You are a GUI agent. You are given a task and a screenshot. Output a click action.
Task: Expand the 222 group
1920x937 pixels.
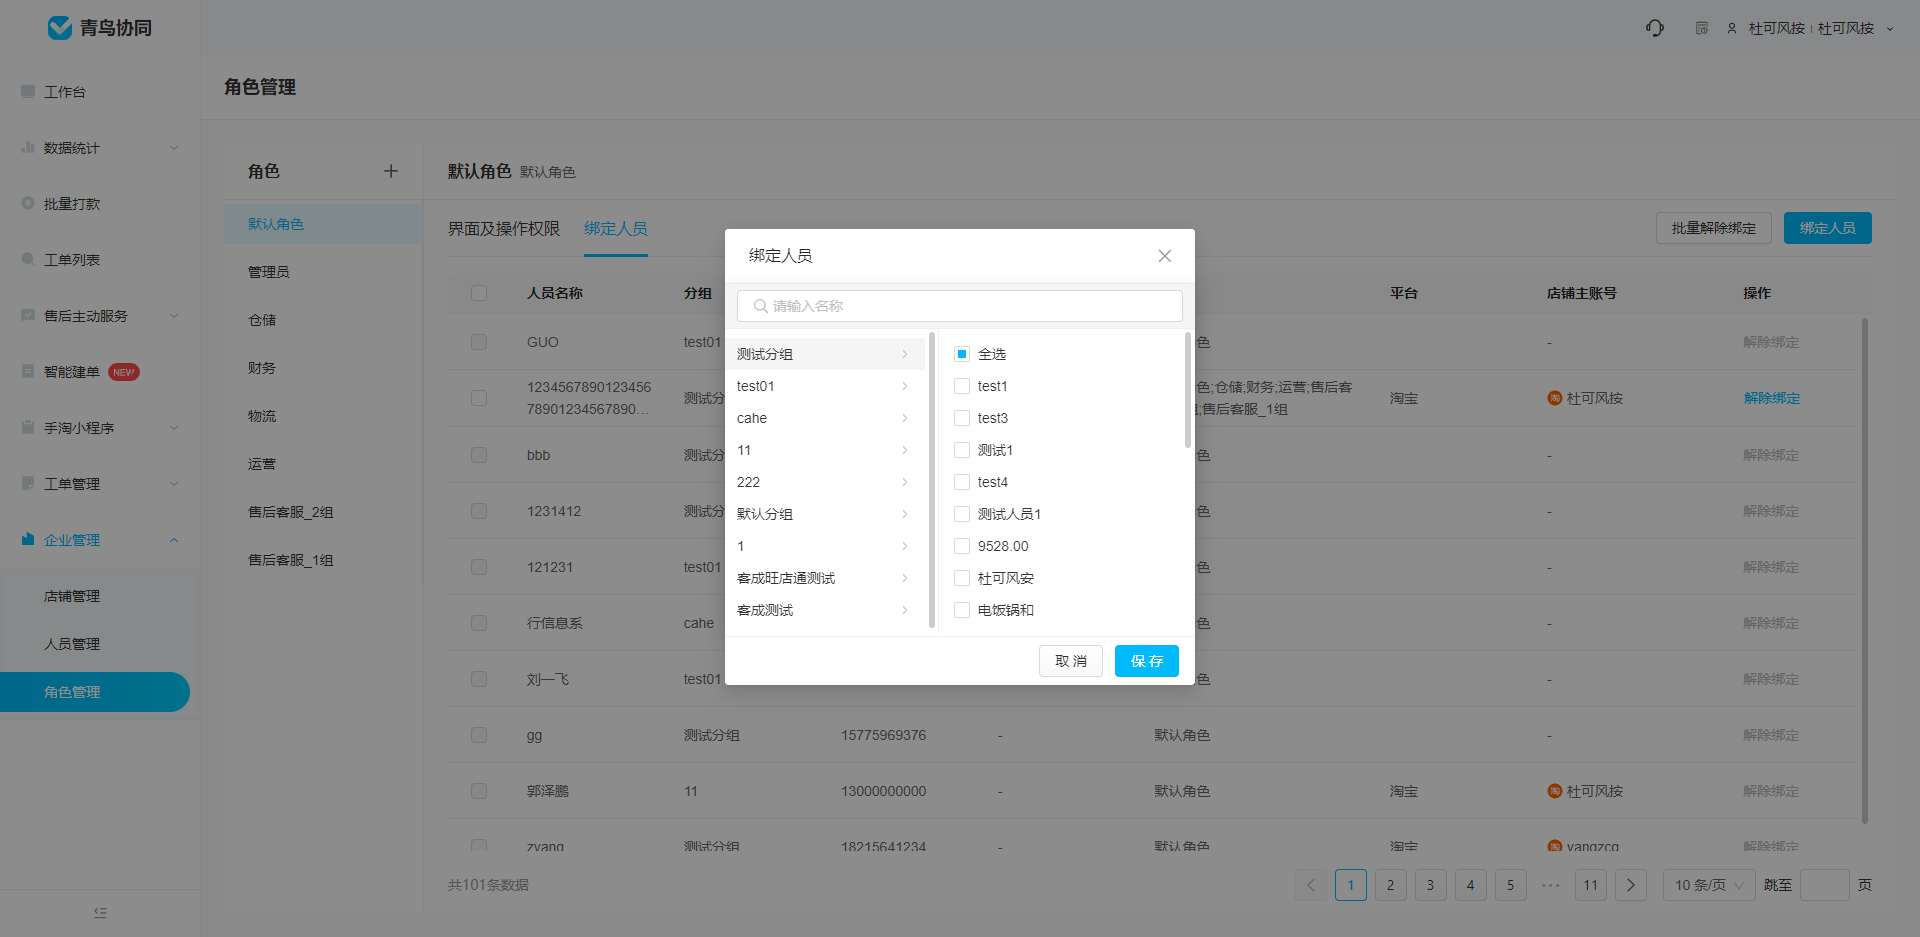point(825,482)
